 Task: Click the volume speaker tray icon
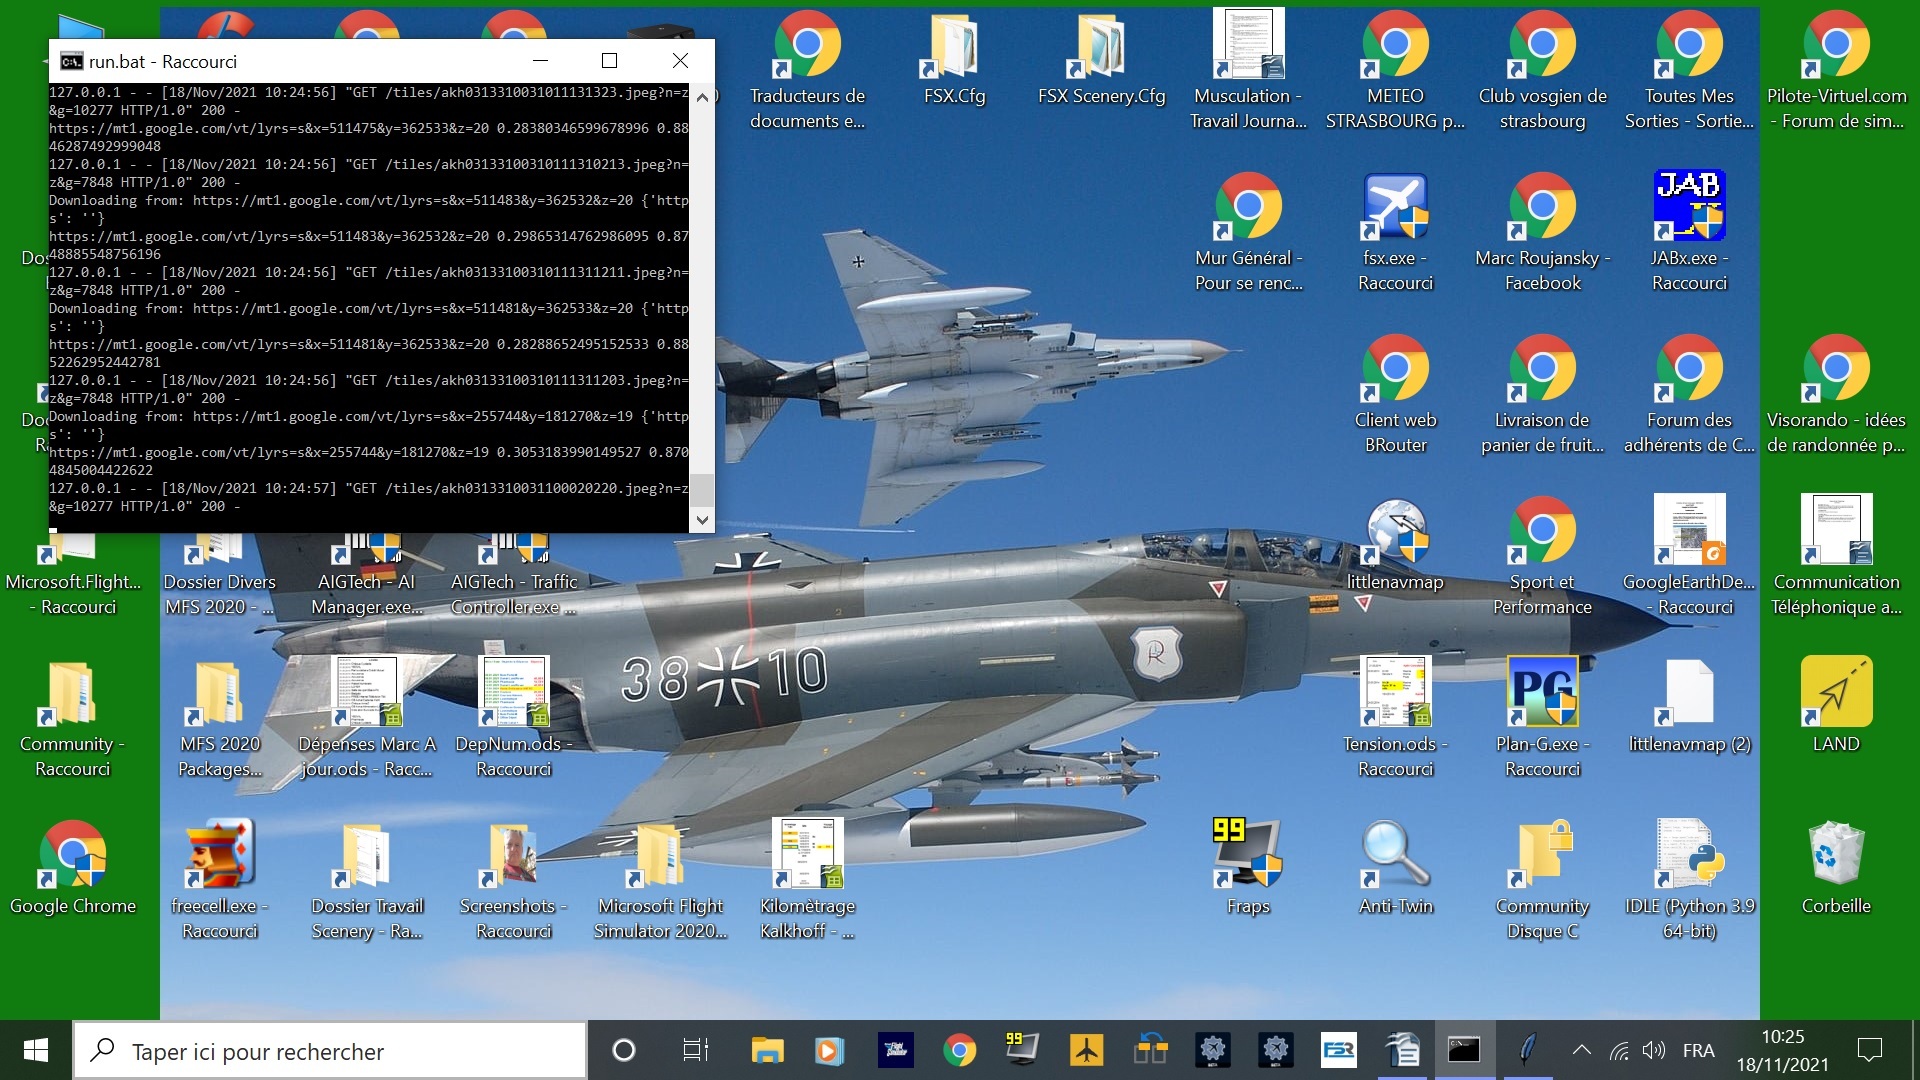1653,1050
